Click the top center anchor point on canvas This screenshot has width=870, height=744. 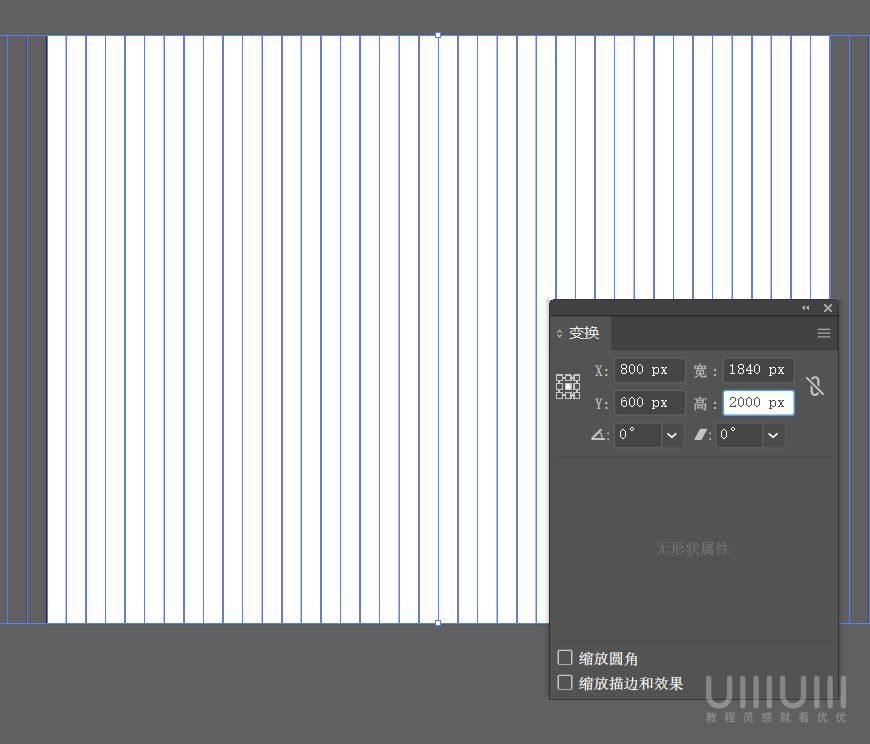(x=438, y=35)
